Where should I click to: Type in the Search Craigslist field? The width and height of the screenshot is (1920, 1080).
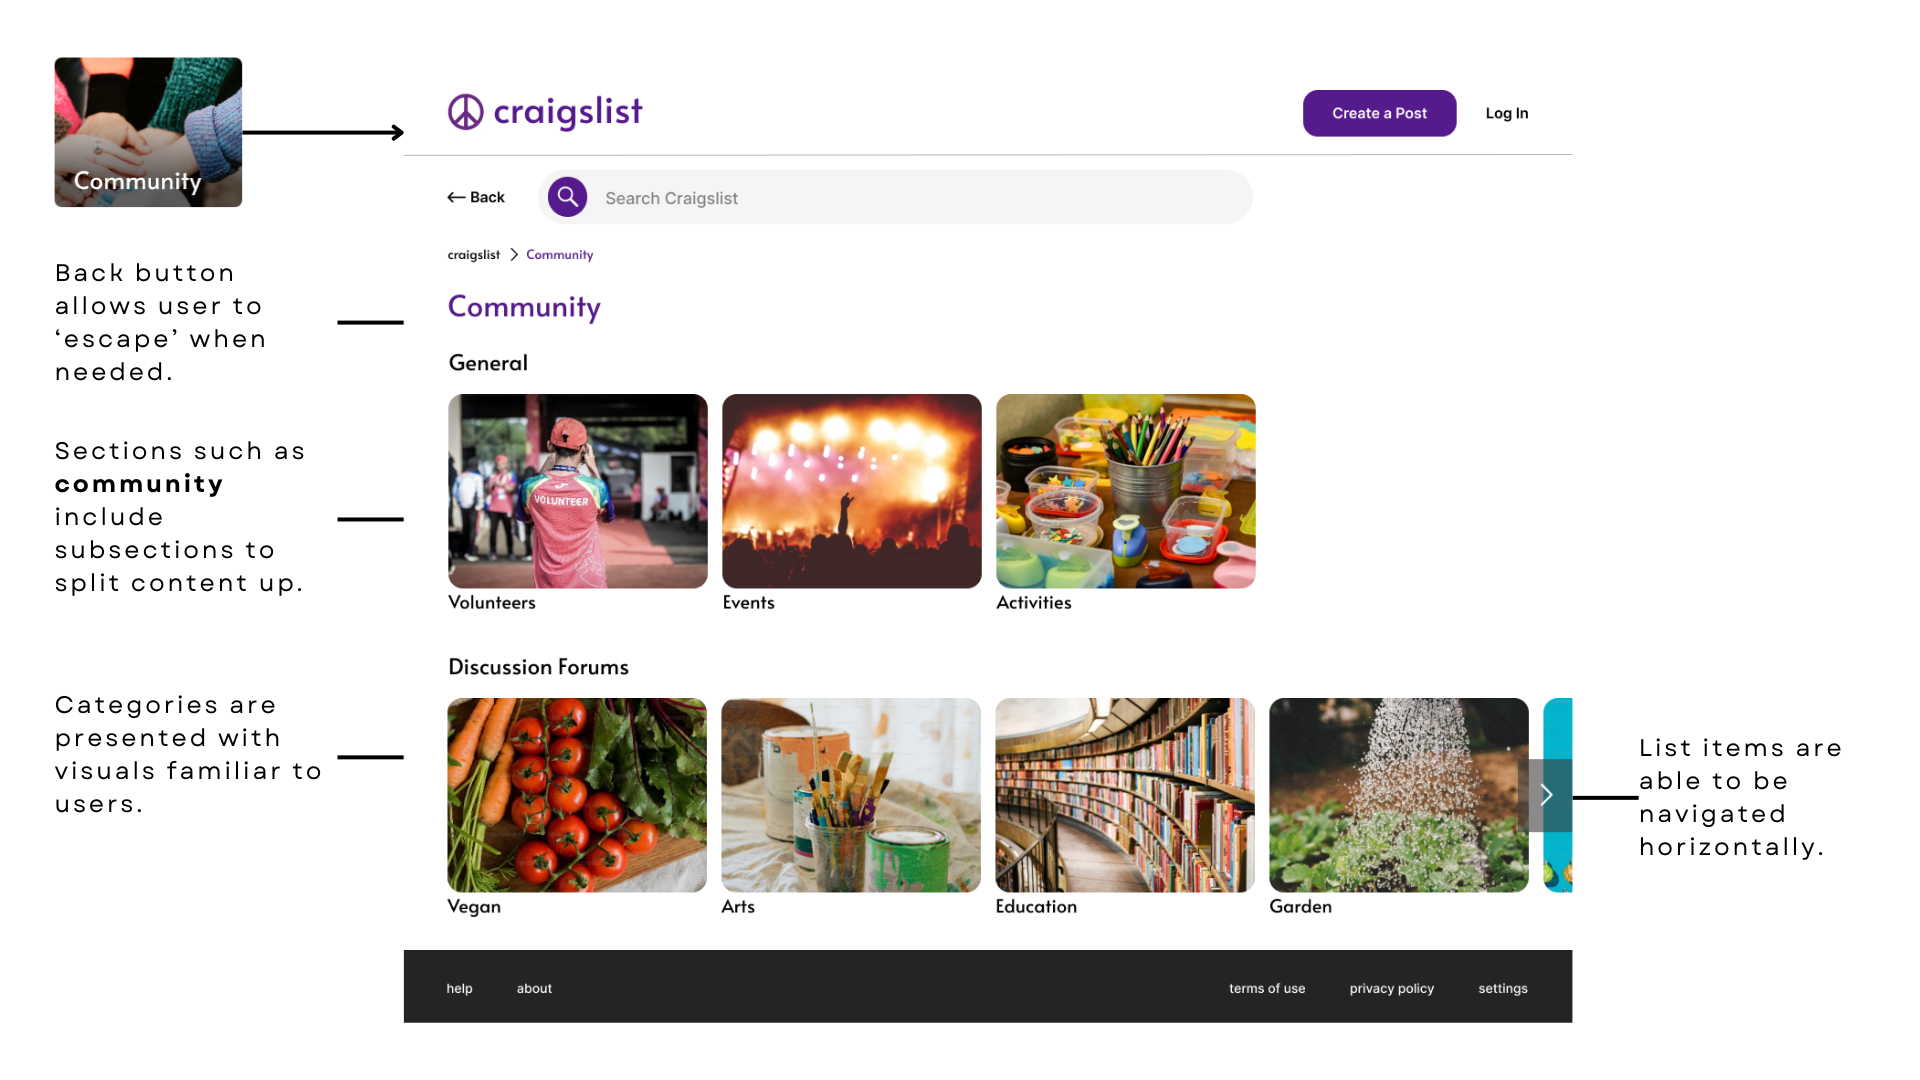point(900,198)
